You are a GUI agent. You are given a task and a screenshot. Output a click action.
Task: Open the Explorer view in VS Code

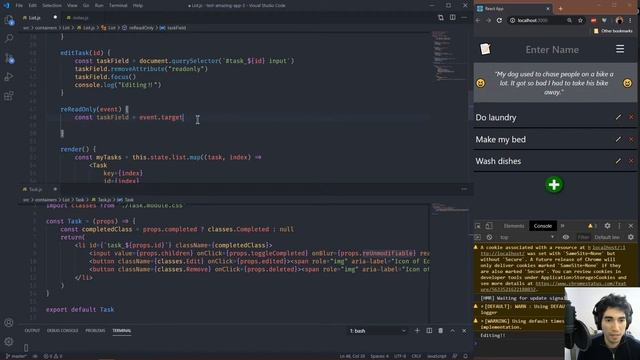point(9,20)
